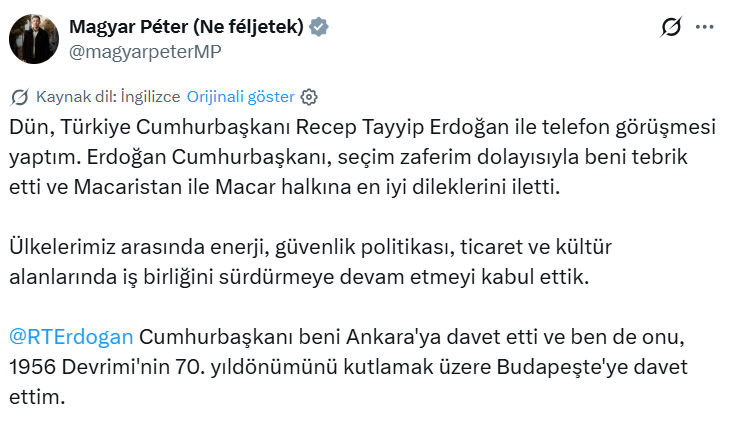
Task: Click Magyar Péter's profile picture
Action: pos(33,39)
